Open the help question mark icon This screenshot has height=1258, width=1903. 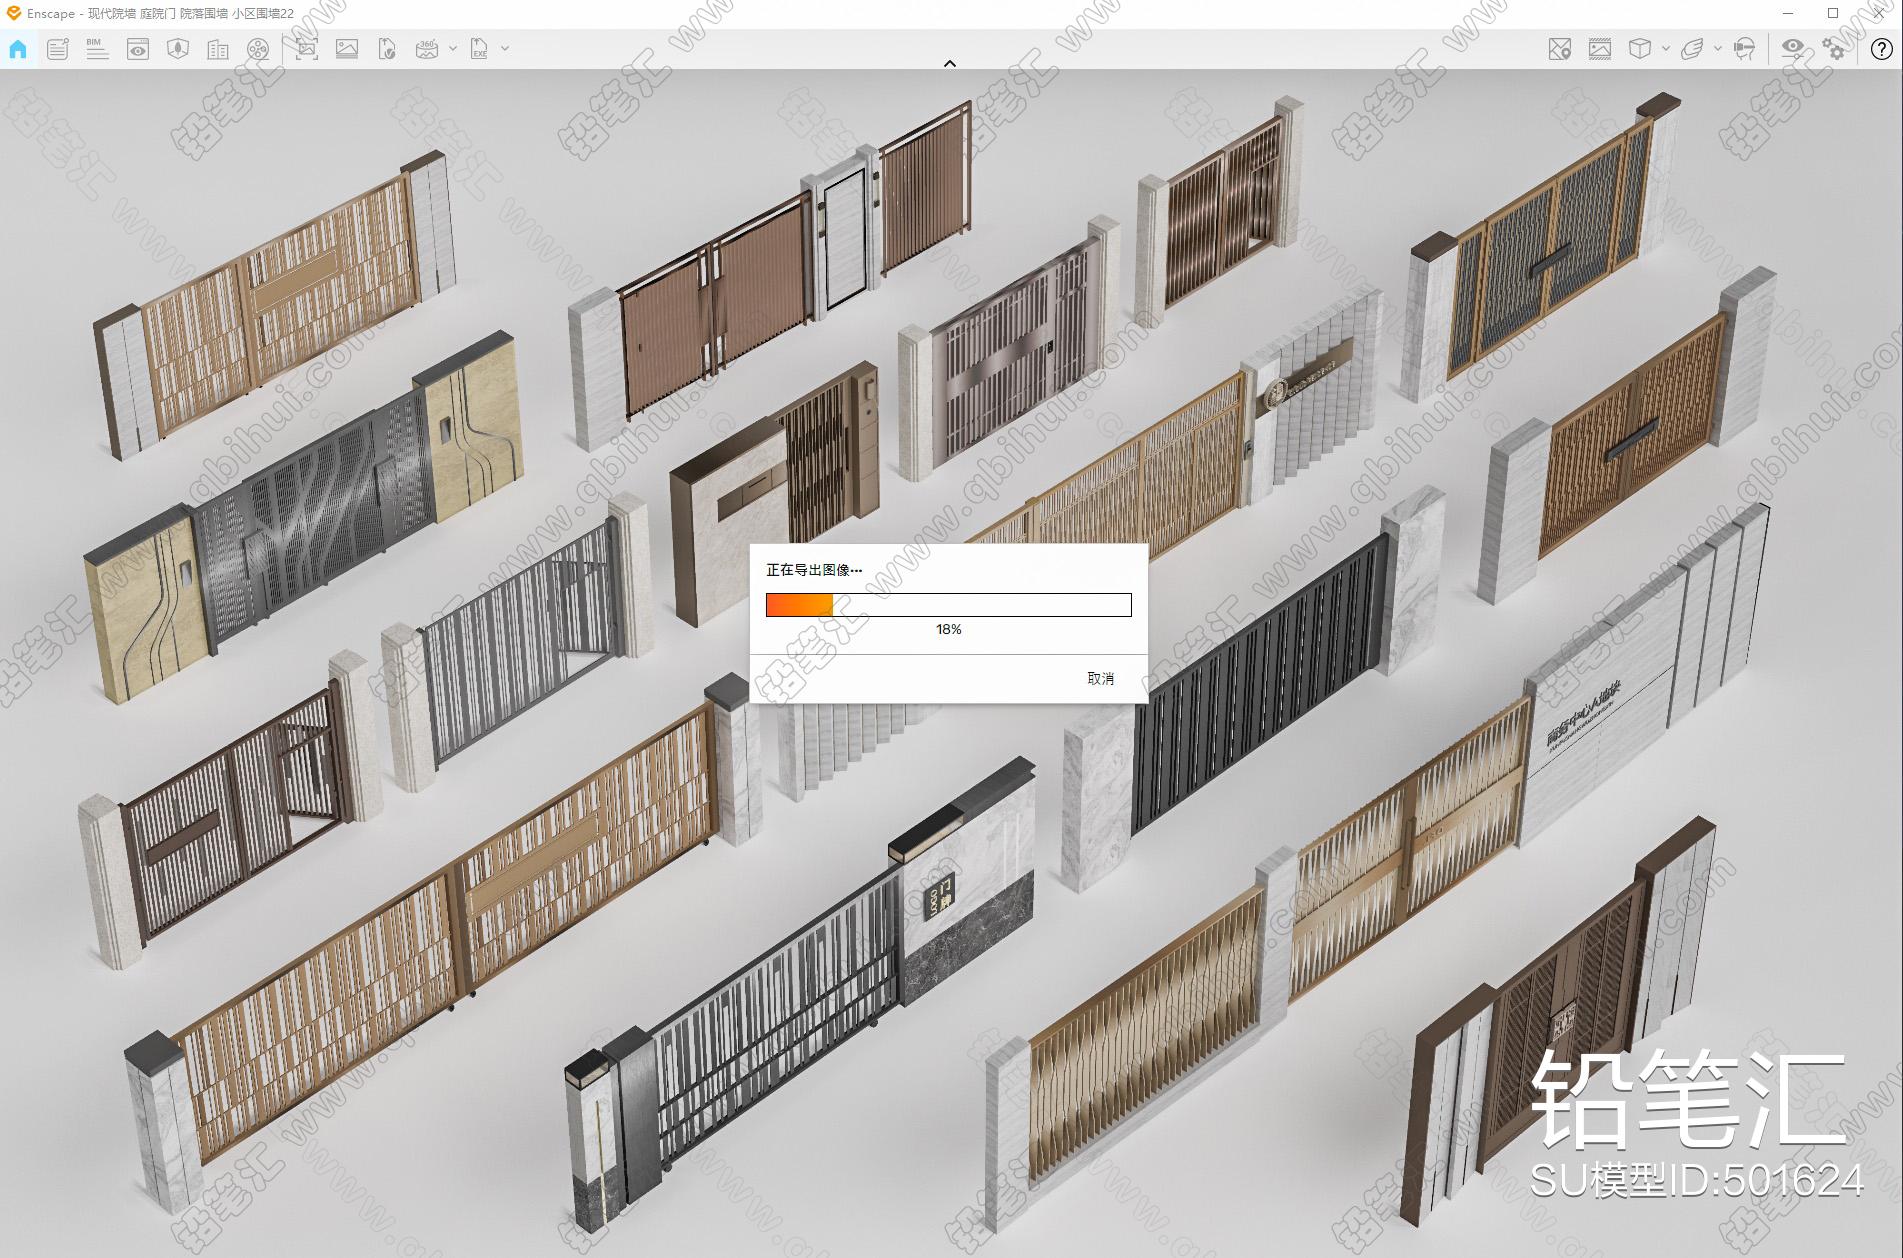[1881, 49]
